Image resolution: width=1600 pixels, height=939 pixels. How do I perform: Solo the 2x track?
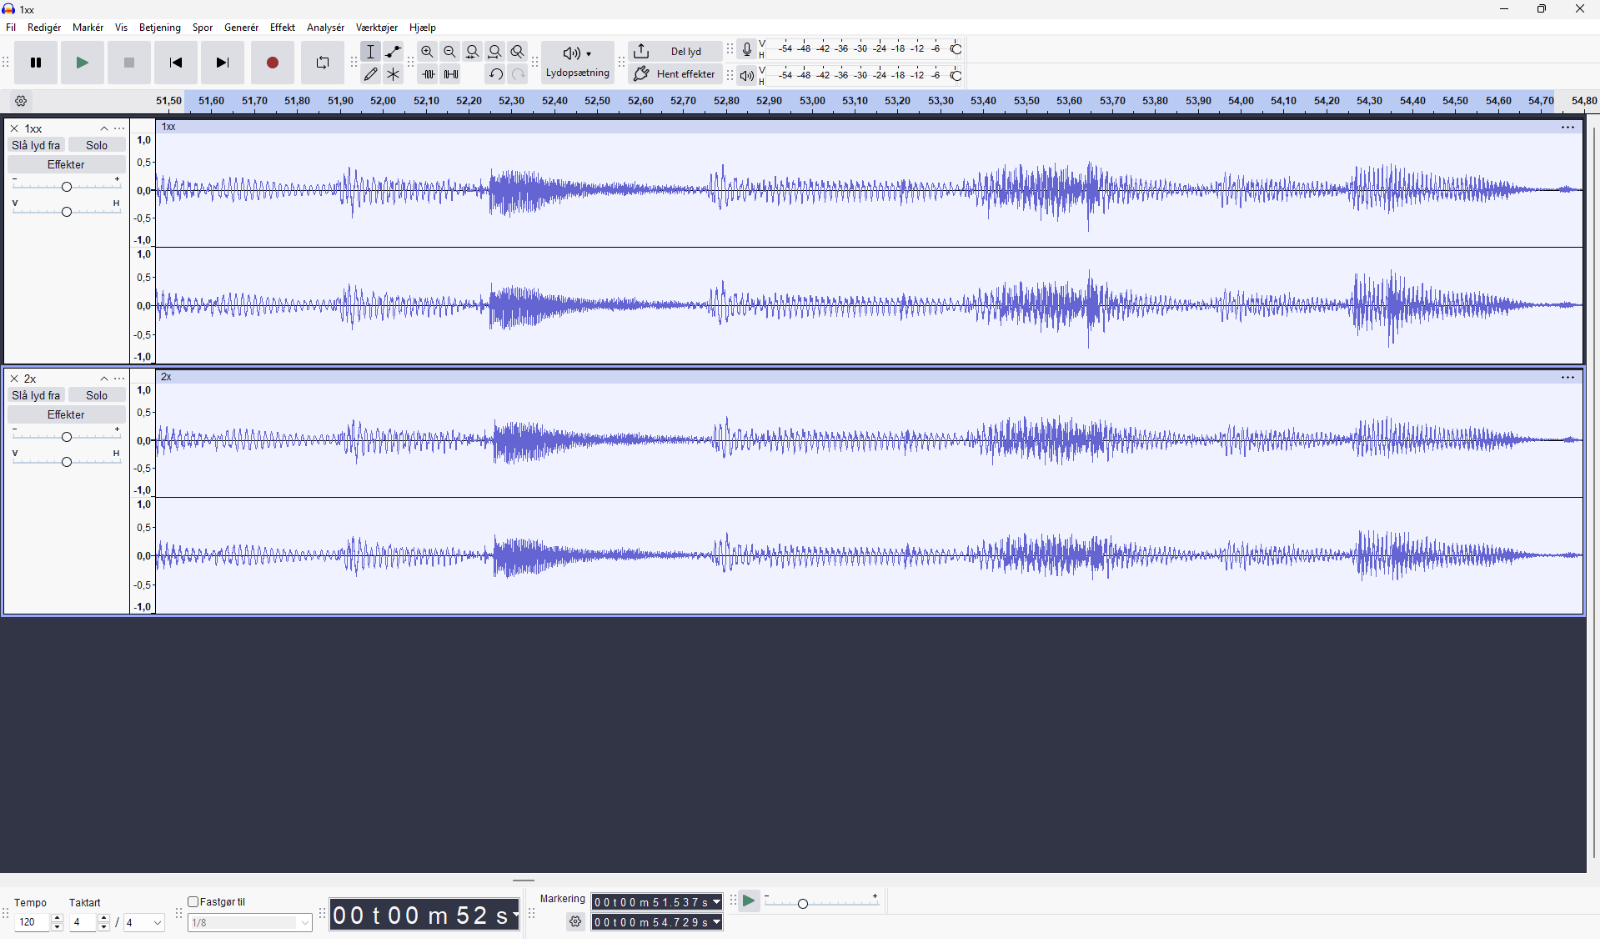[x=97, y=396]
